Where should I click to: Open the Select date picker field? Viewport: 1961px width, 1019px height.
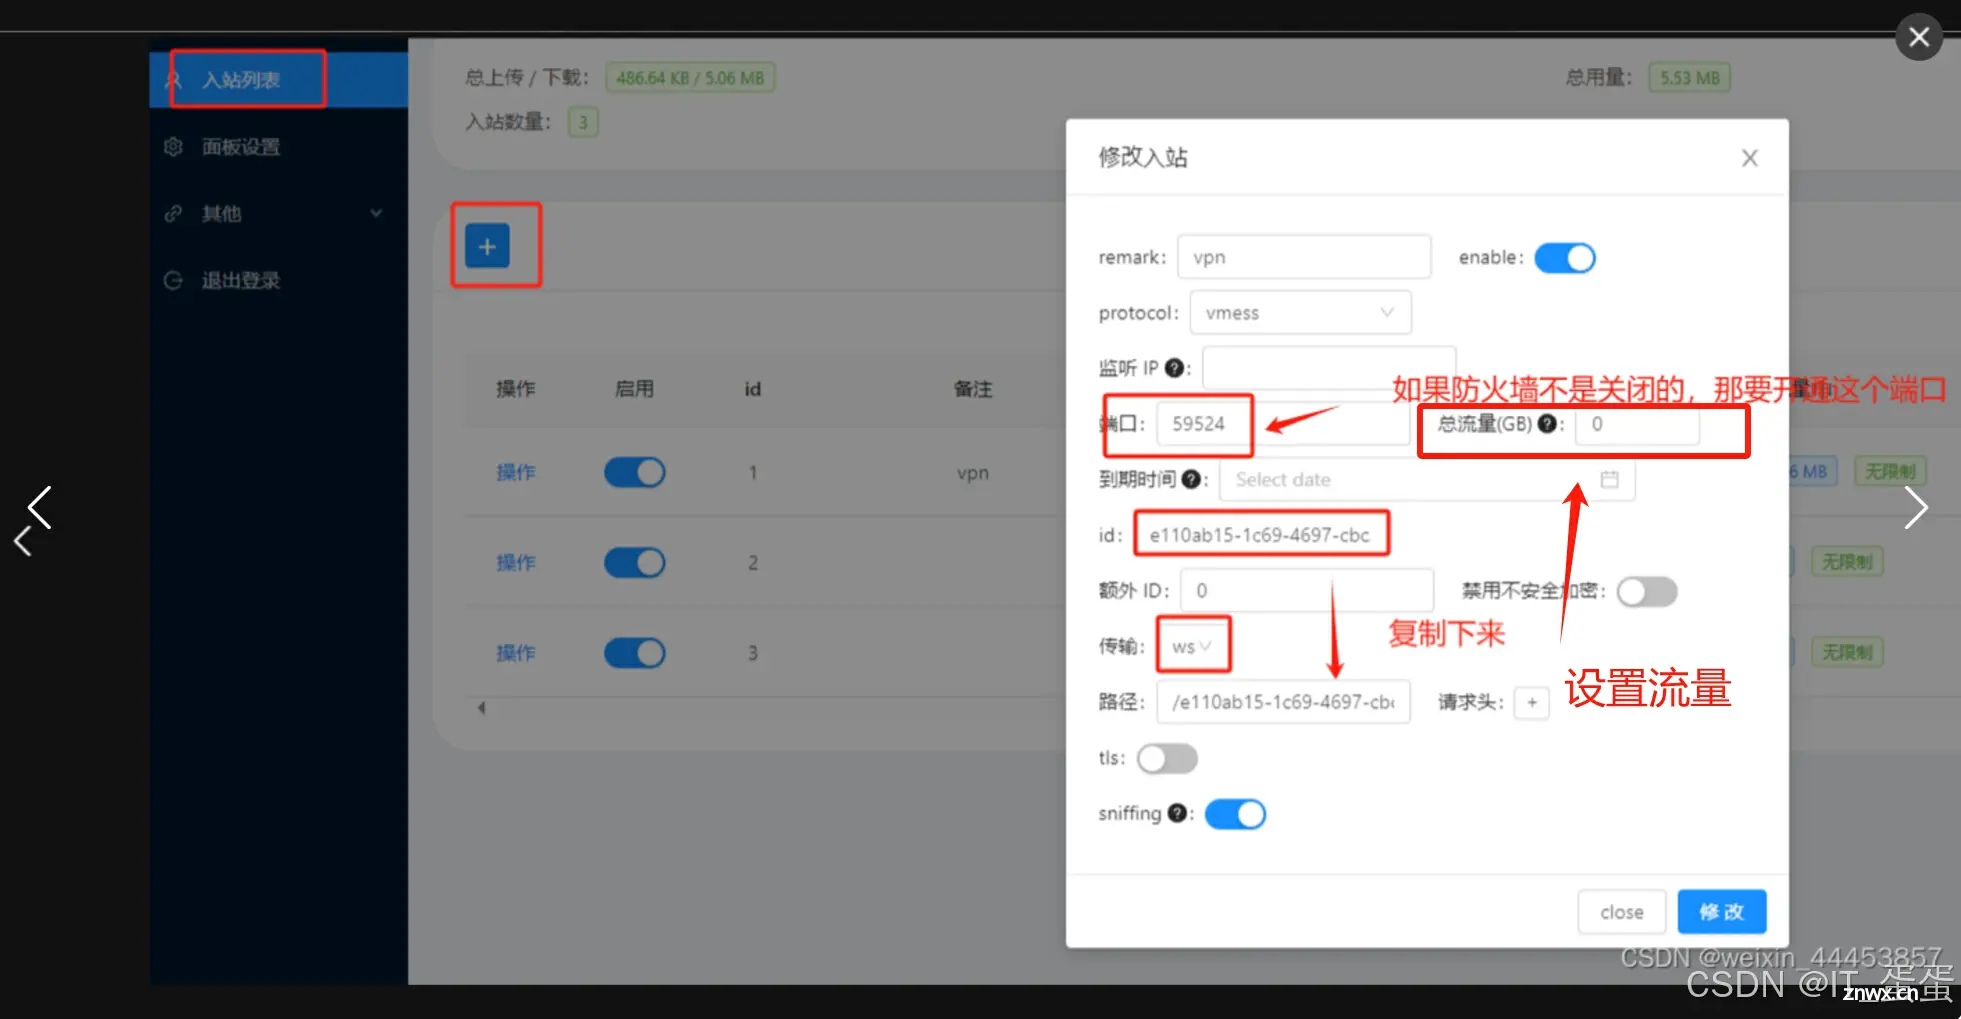(1427, 480)
